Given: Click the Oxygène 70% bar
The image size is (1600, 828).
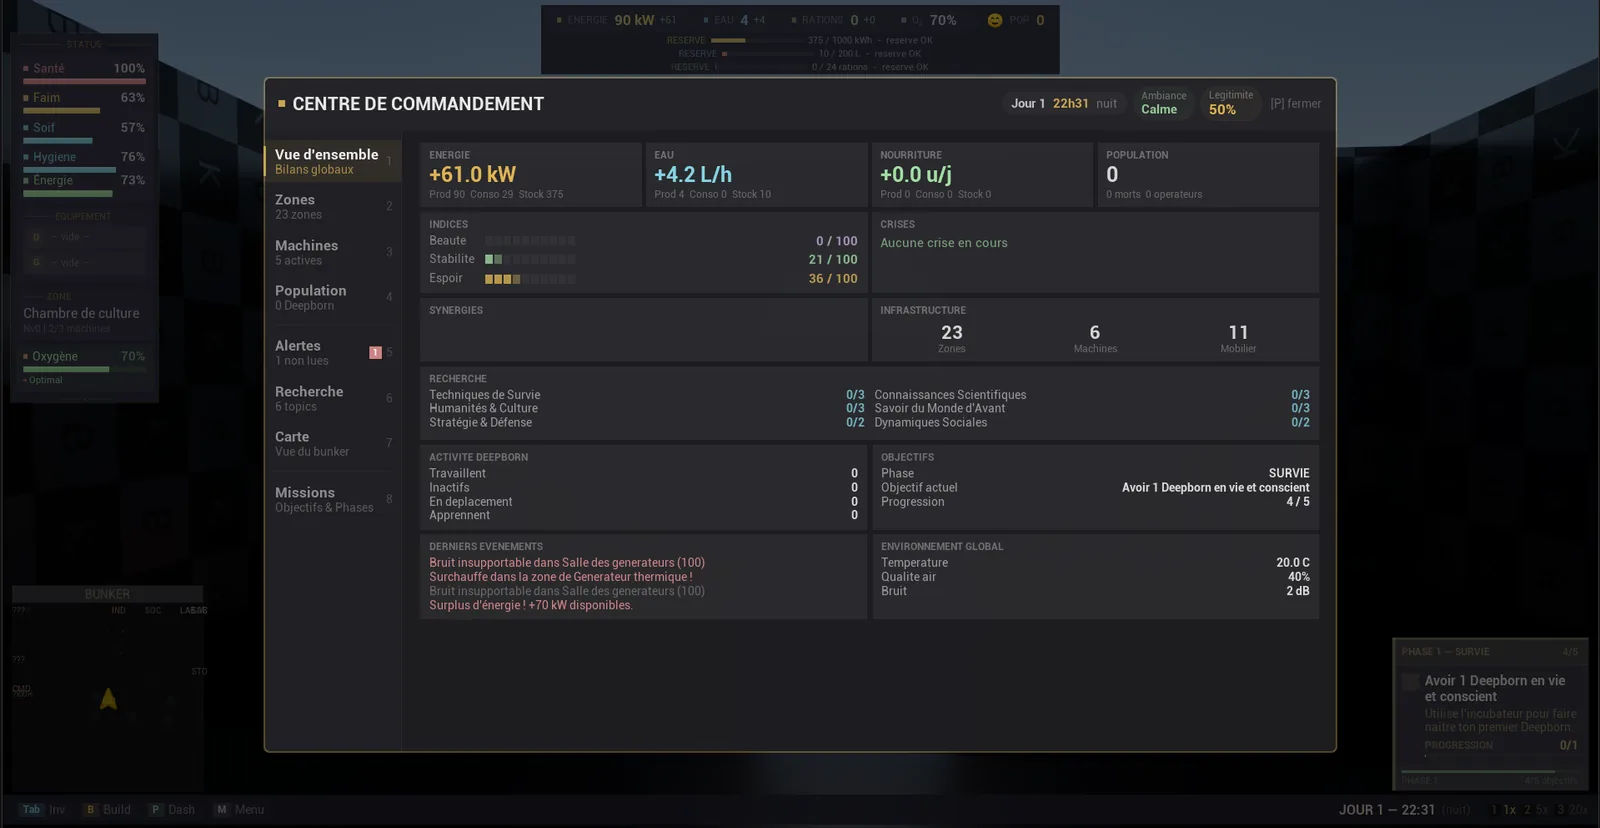Looking at the screenshot, I should pyautogui.click(x=85, y=369).
